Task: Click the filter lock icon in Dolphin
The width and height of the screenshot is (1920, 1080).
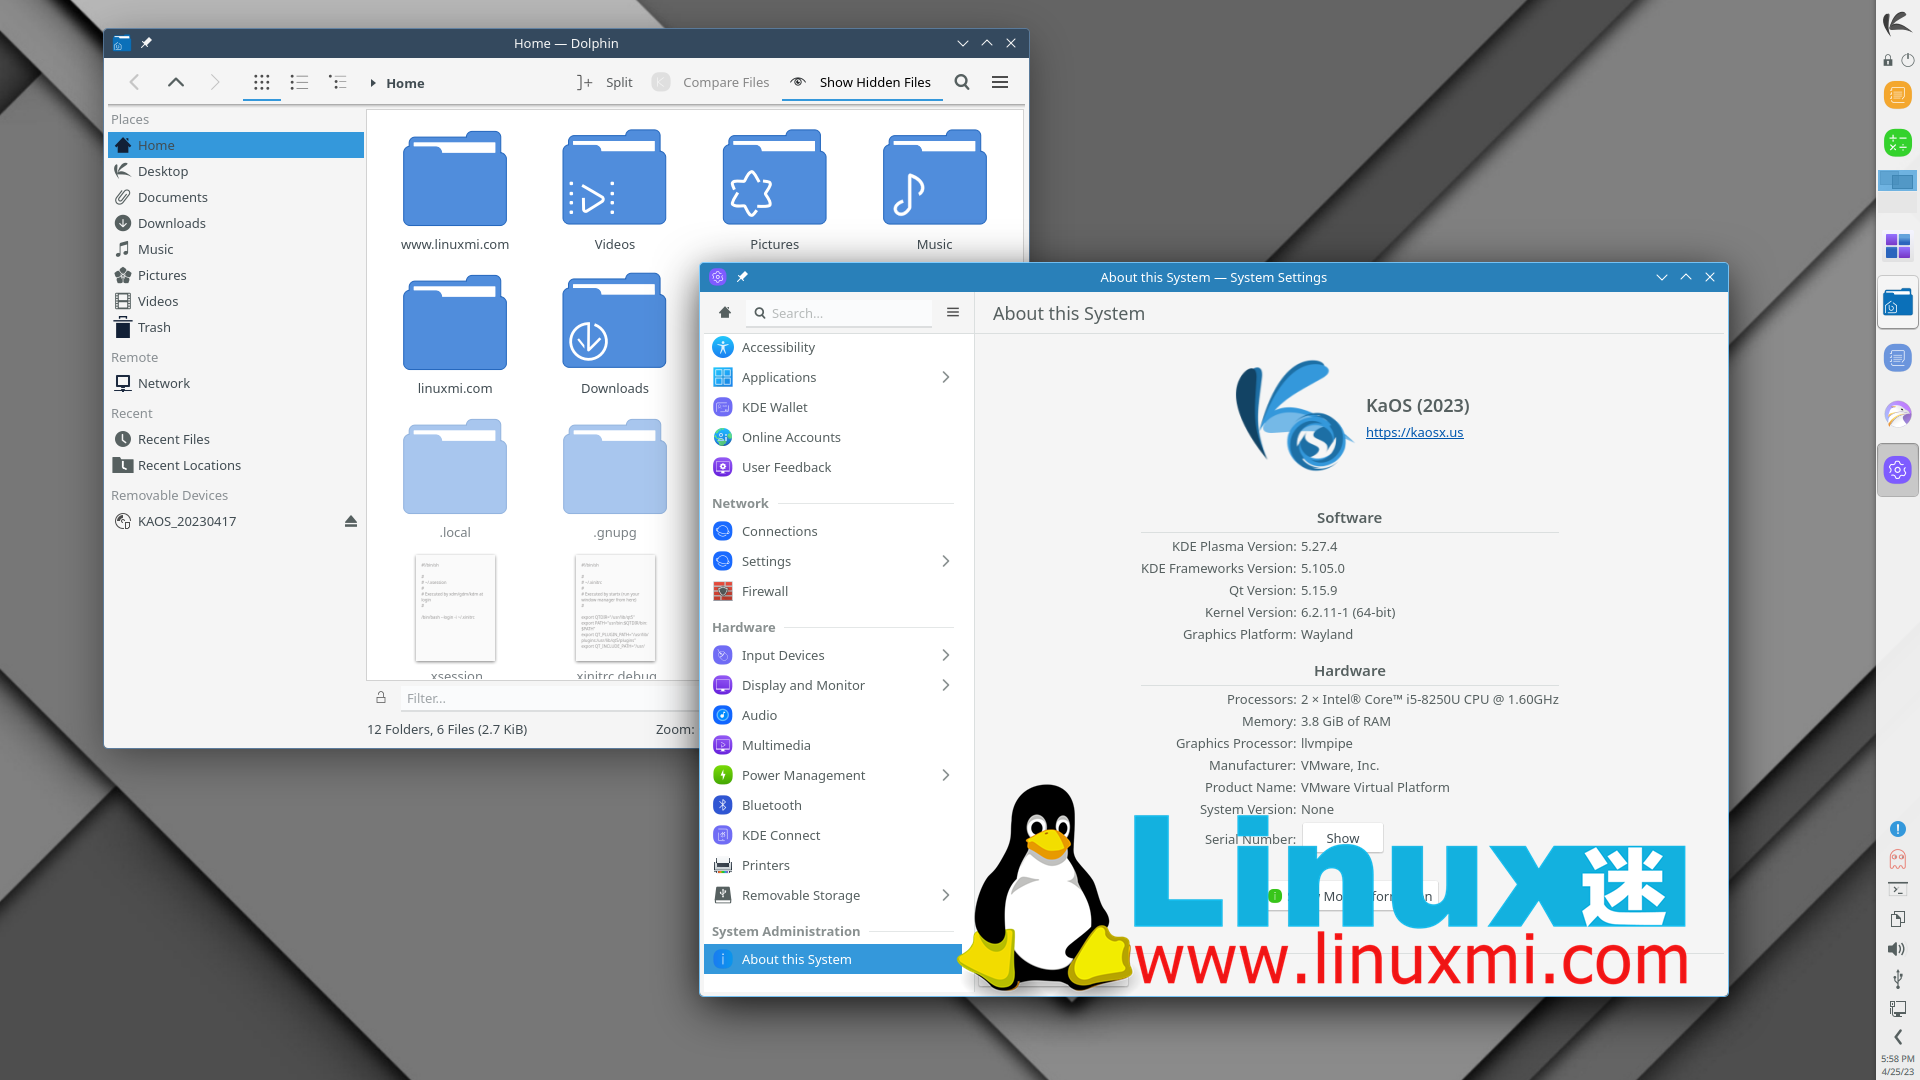Action: coord(381,698)
